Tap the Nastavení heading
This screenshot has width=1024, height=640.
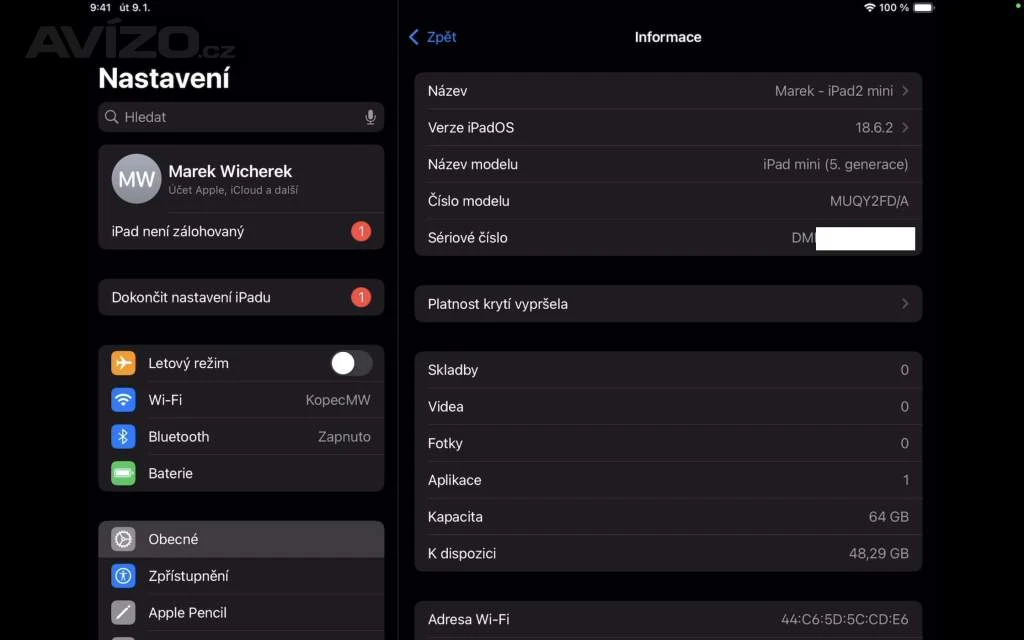coord(164,78)
